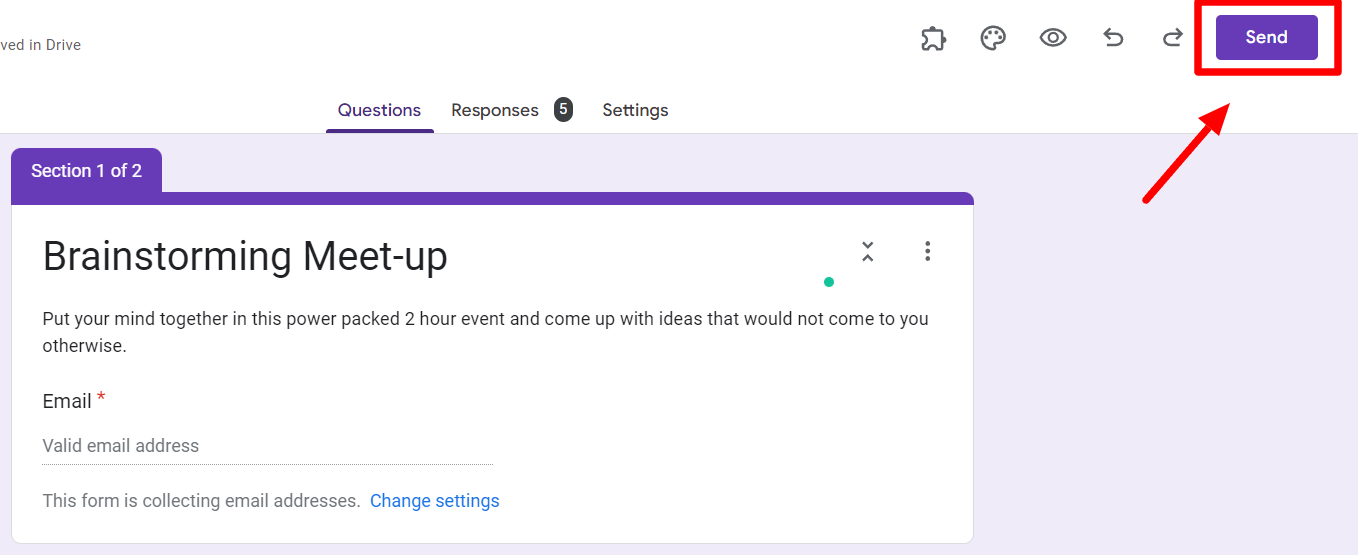Click the responses count badge showing 5
This screenshot has width=1358, height=555.
click(x=564, y=109)
